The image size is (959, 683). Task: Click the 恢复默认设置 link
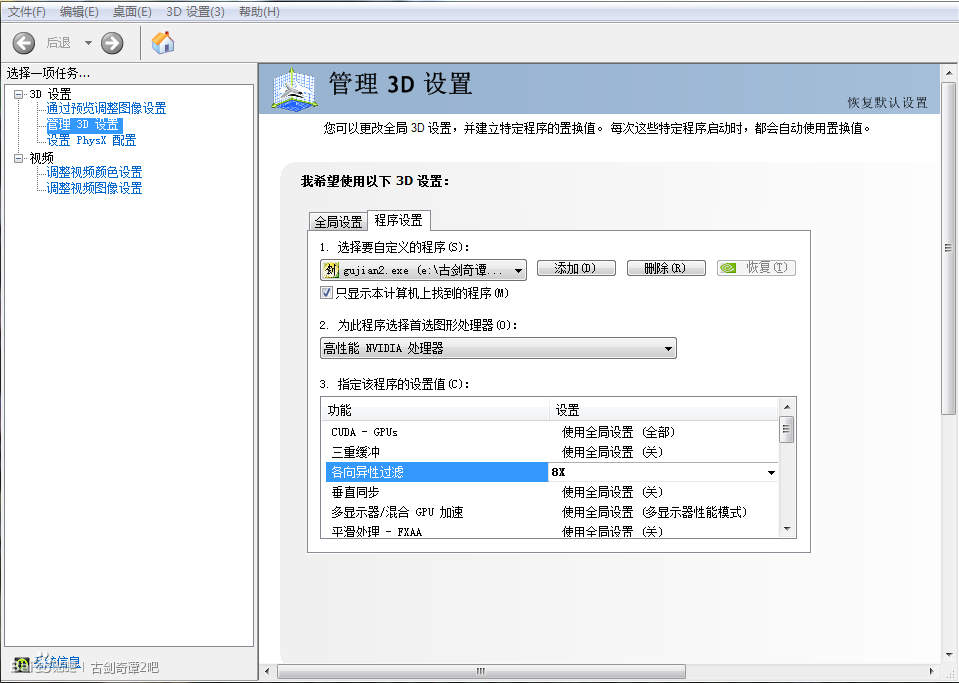(887, 103)
